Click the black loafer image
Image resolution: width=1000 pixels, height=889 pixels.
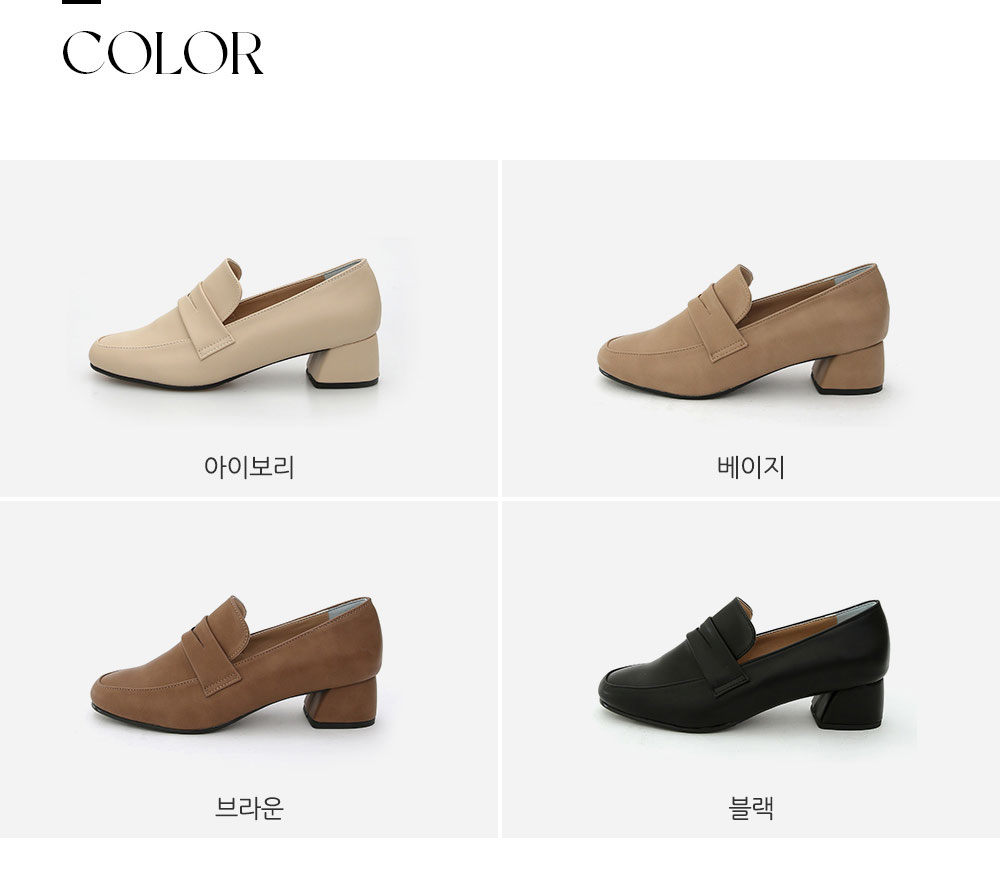click(x=744, y=665)
